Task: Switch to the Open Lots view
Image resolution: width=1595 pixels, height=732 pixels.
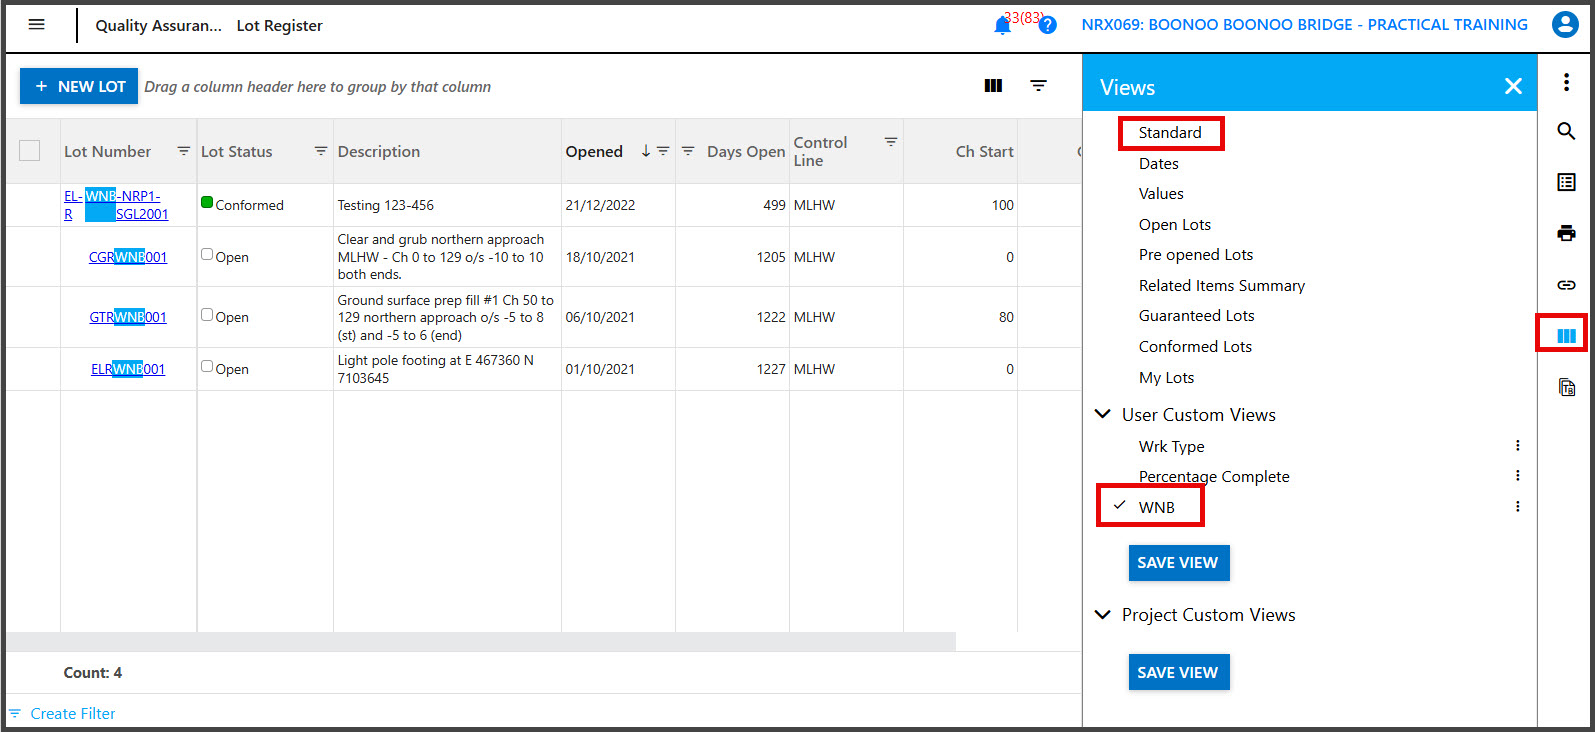Action: (1174, 225)
